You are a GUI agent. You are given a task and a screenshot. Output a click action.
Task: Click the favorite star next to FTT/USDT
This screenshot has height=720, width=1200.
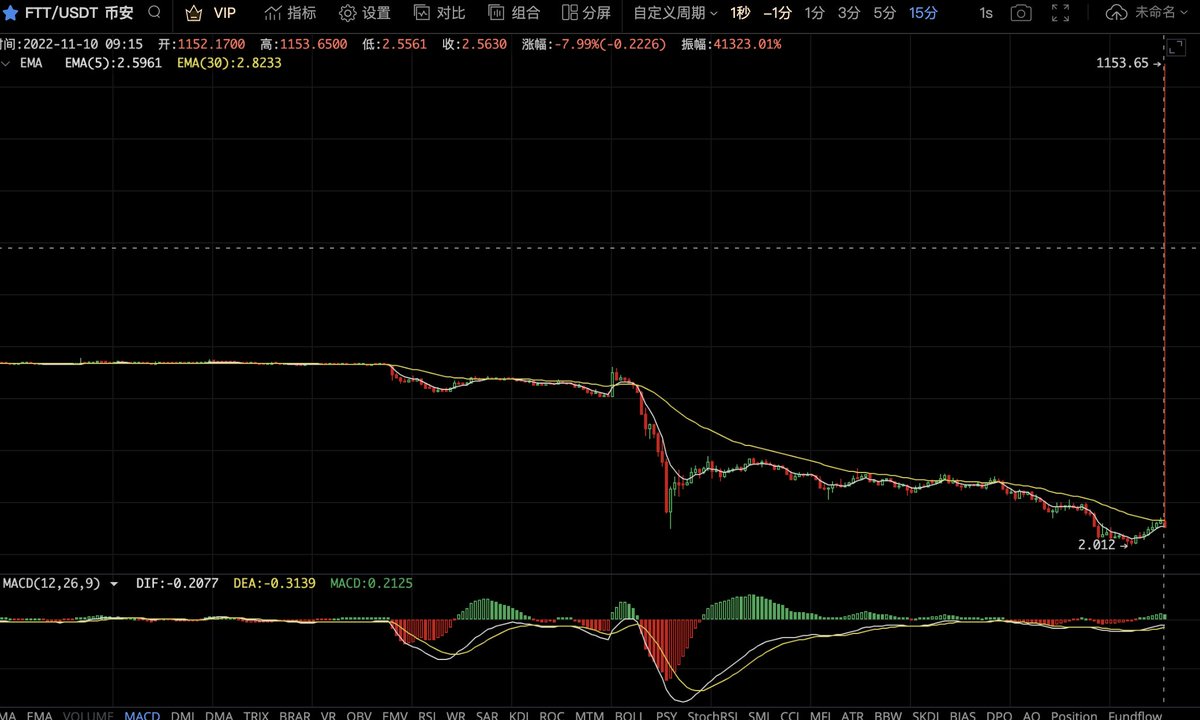pyautogui.click(x=10, y=13)
